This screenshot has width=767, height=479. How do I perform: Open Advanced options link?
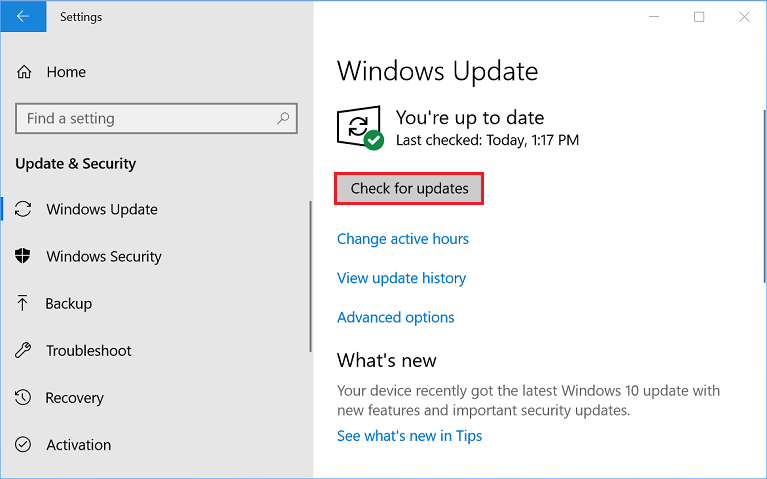396,317
